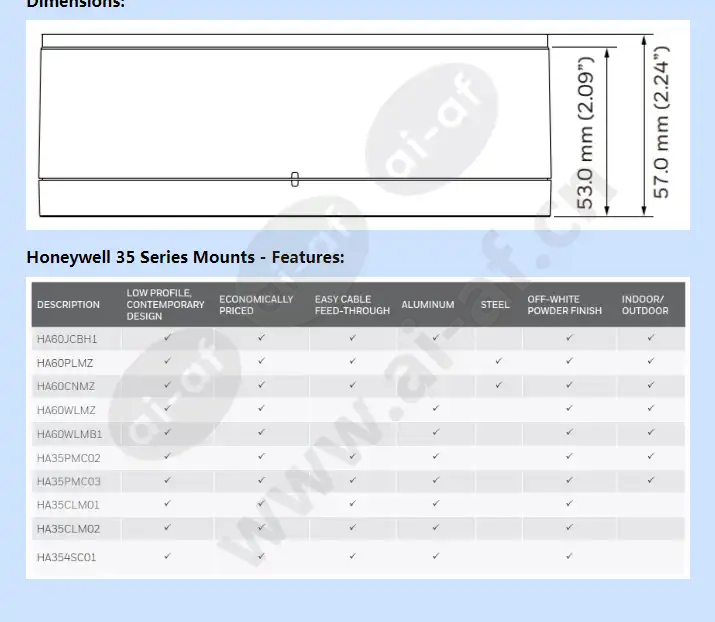
Task: Click the Economically Priced checkmark for HA60PLMZ
Action: coord(261,361)
